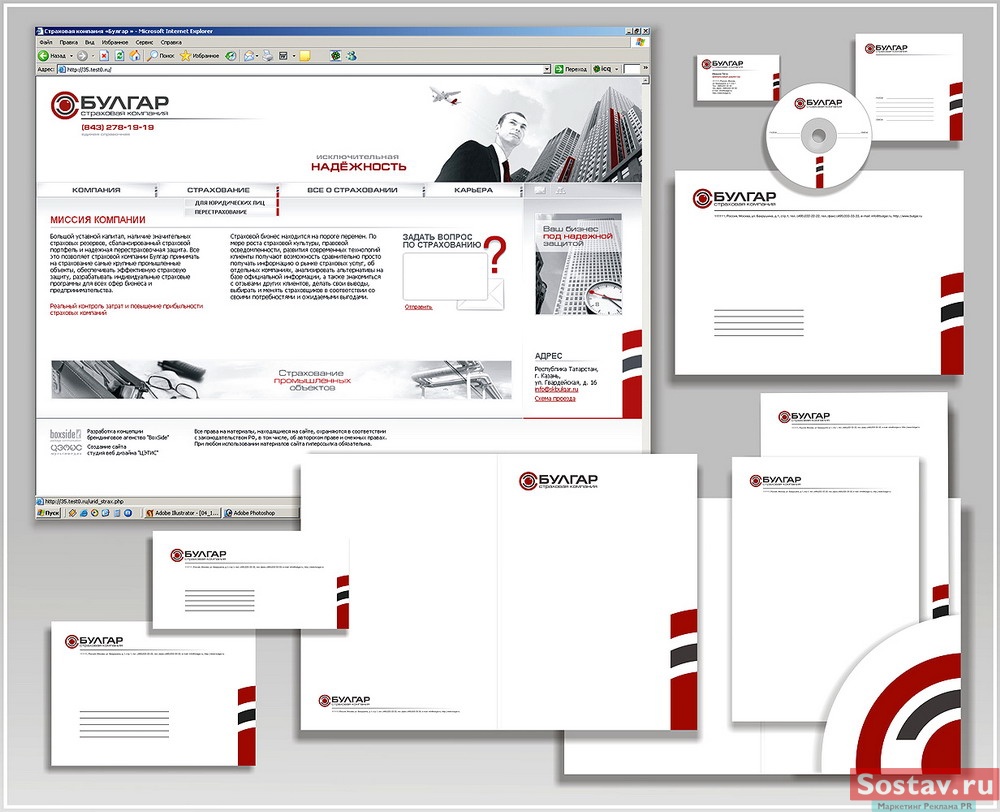This screenshot has width=1000, height=812.
Task: Open the Избранное menu in menu bar
Action: (115, 43)
